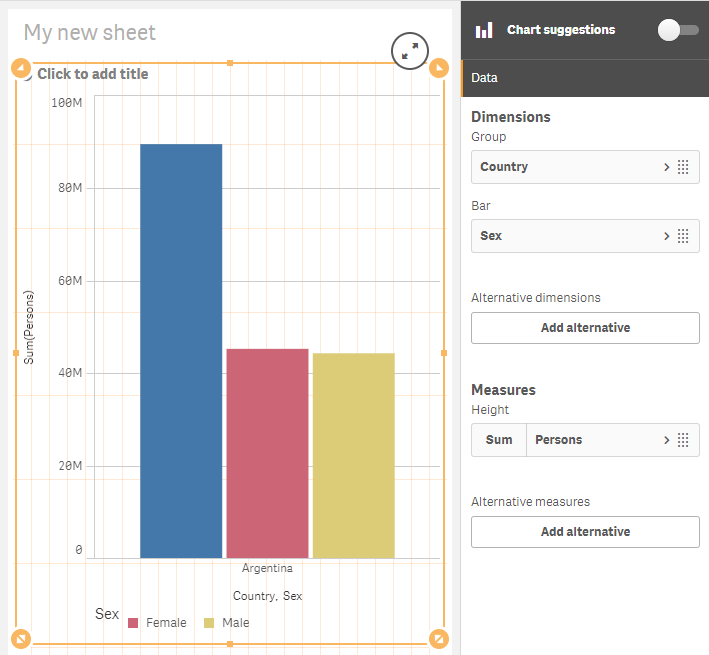Click the full screen expand icon
Screen dimensions: 709x655
409,52
